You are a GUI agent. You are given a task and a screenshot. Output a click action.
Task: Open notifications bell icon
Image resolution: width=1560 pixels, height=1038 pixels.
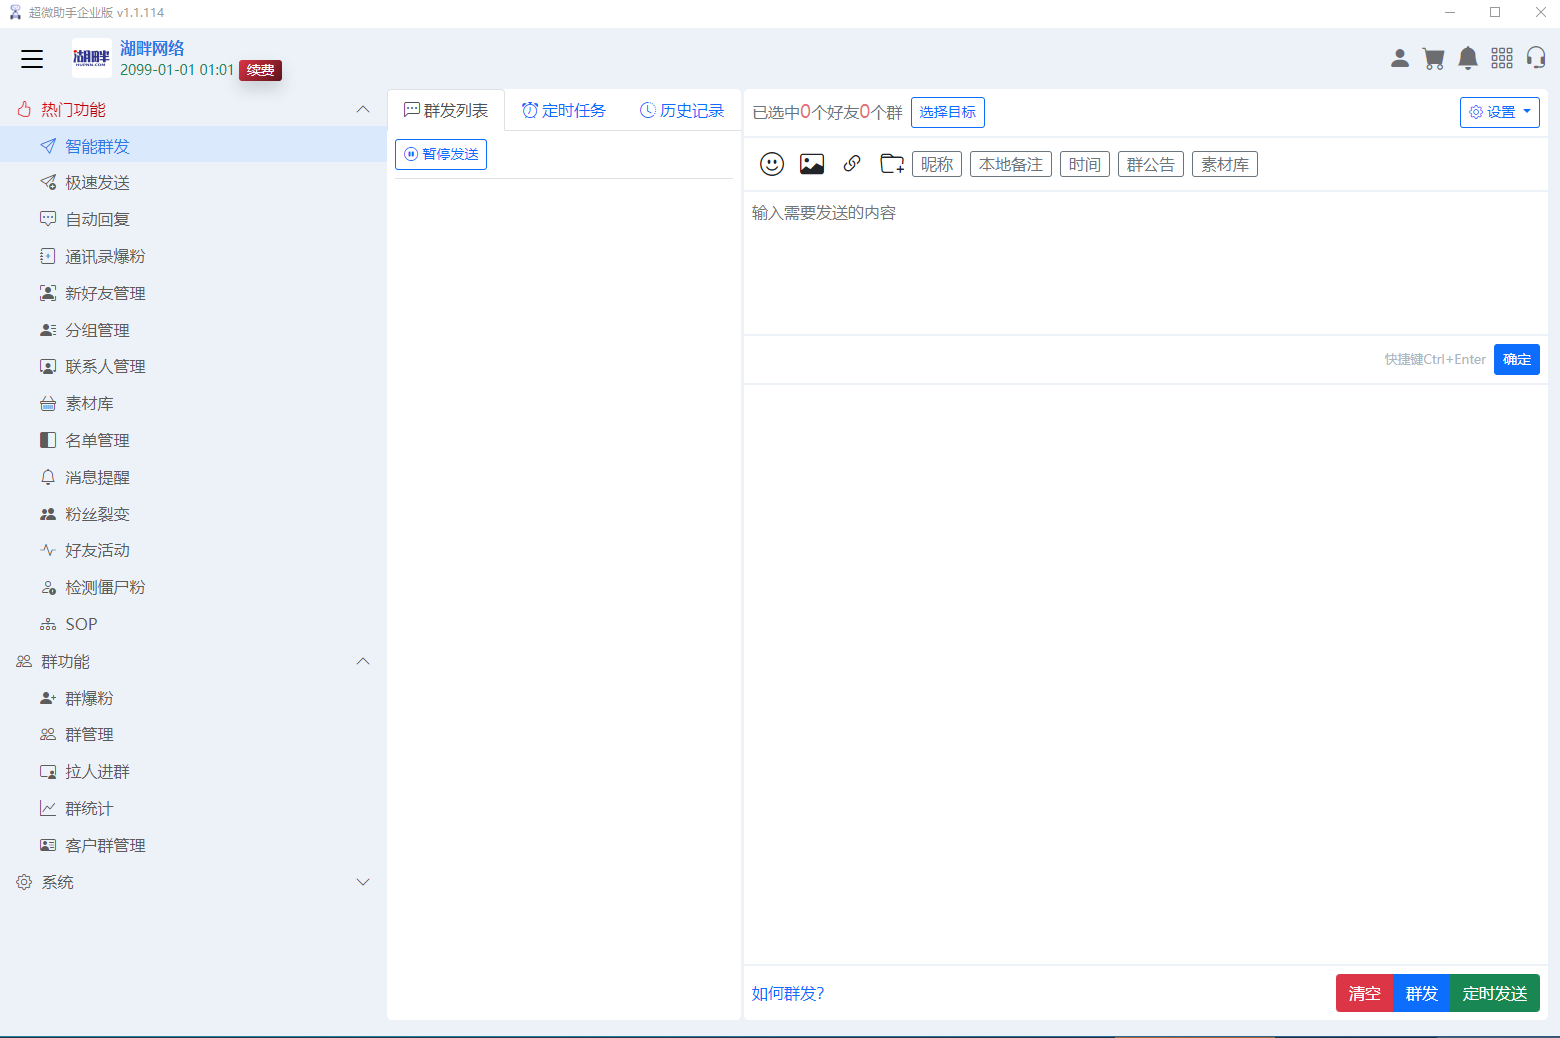pyautogui.click(x=1467, y=59)
